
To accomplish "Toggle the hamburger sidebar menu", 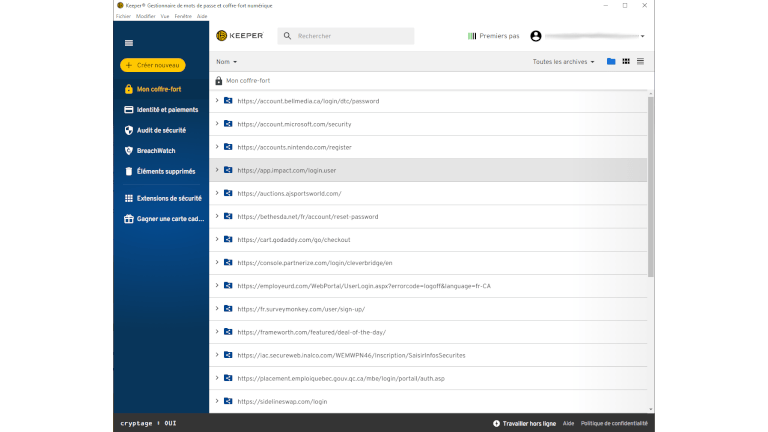I will (x=128, y=43).
